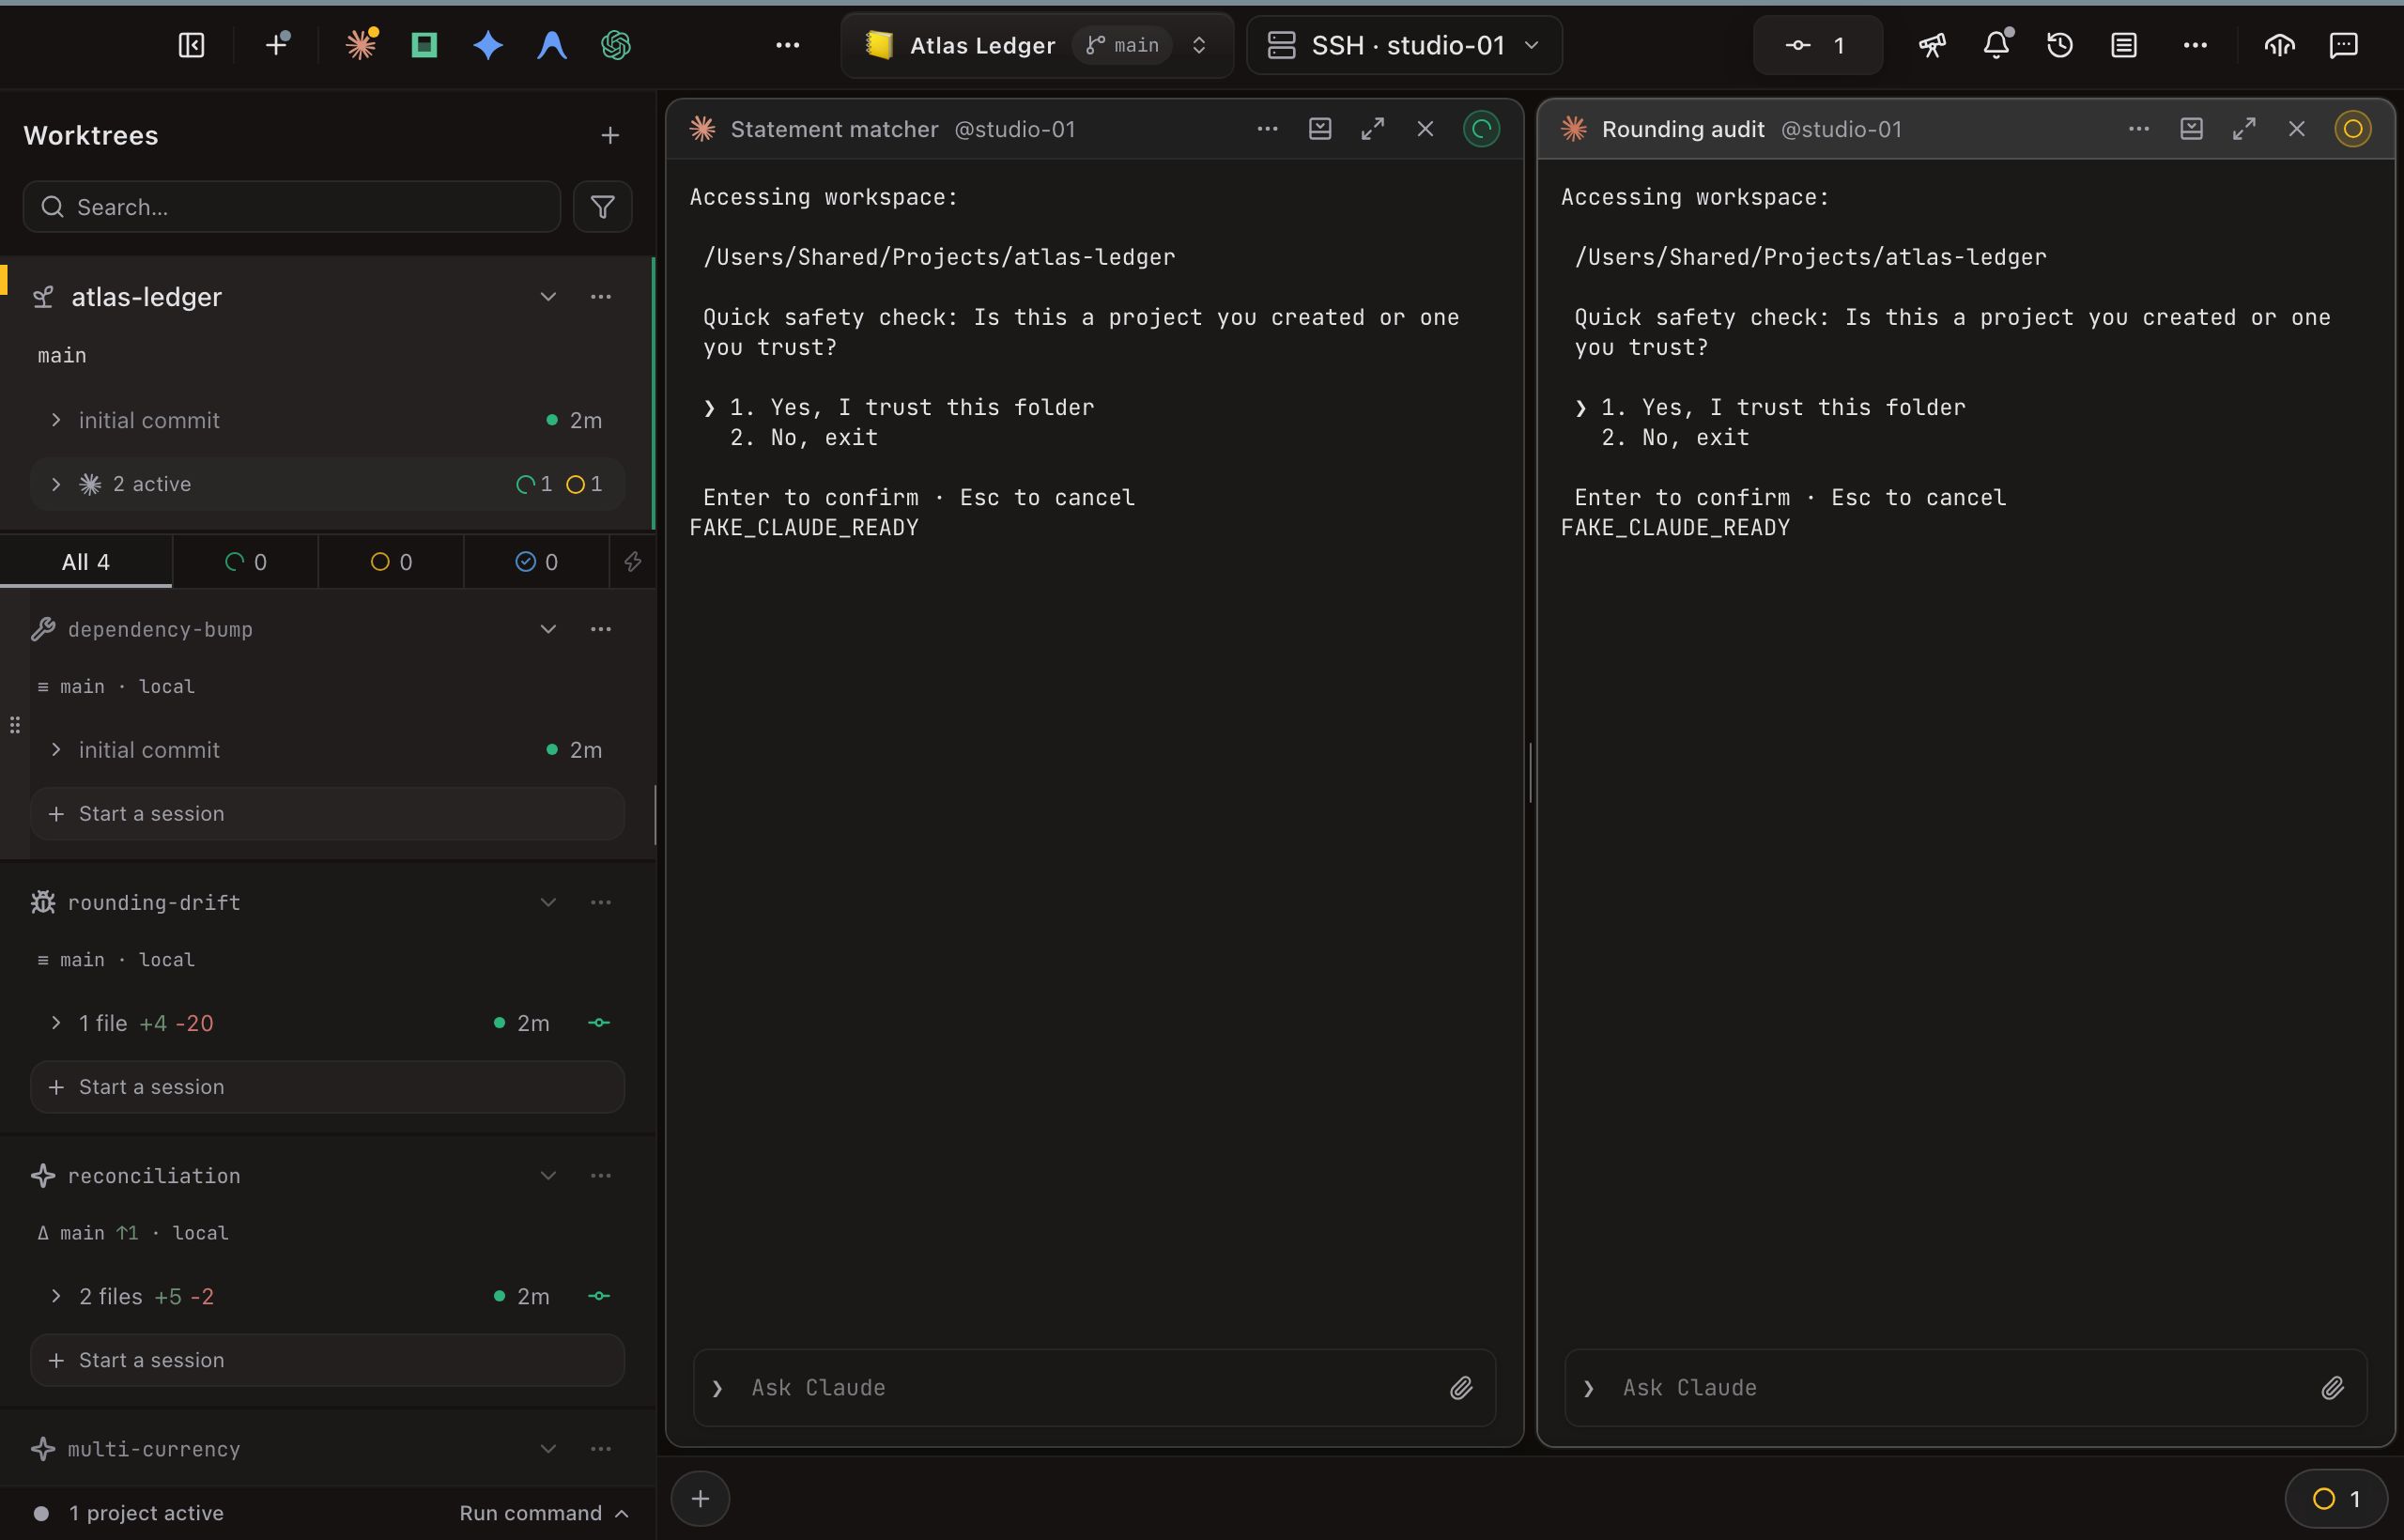Select the 'All 4' tab

point(86,562)
